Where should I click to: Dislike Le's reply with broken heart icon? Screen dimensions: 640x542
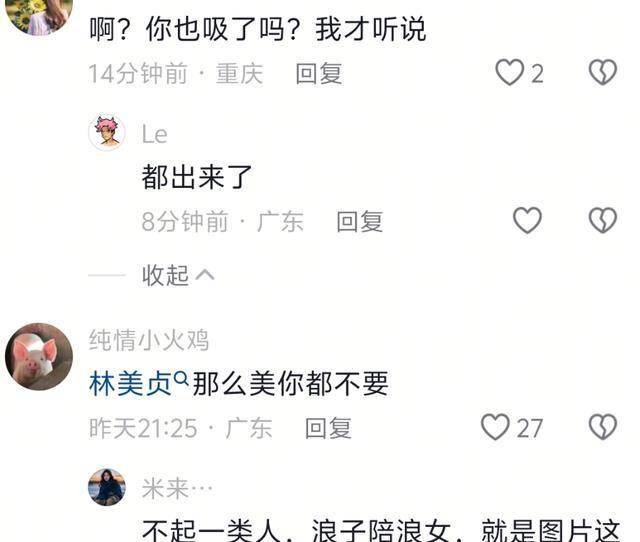(602, 220)
